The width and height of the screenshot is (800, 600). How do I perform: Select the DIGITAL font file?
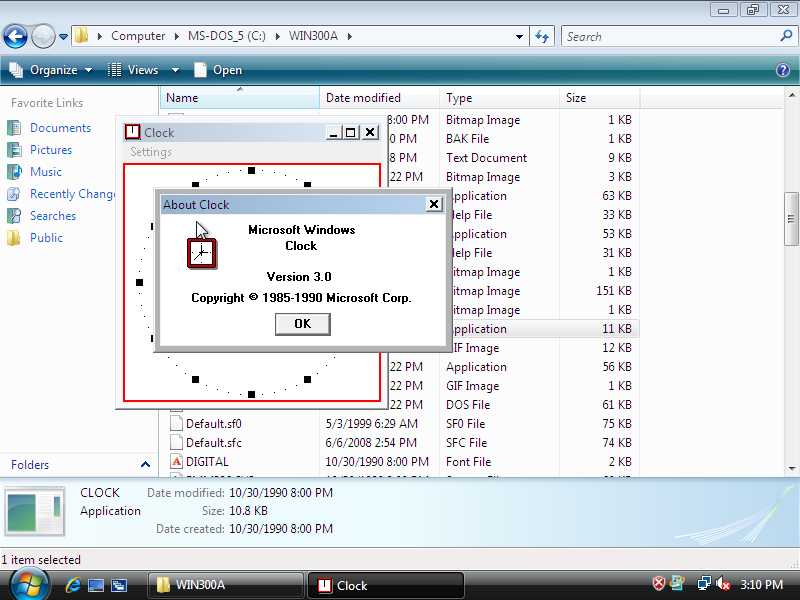[207, 462]
